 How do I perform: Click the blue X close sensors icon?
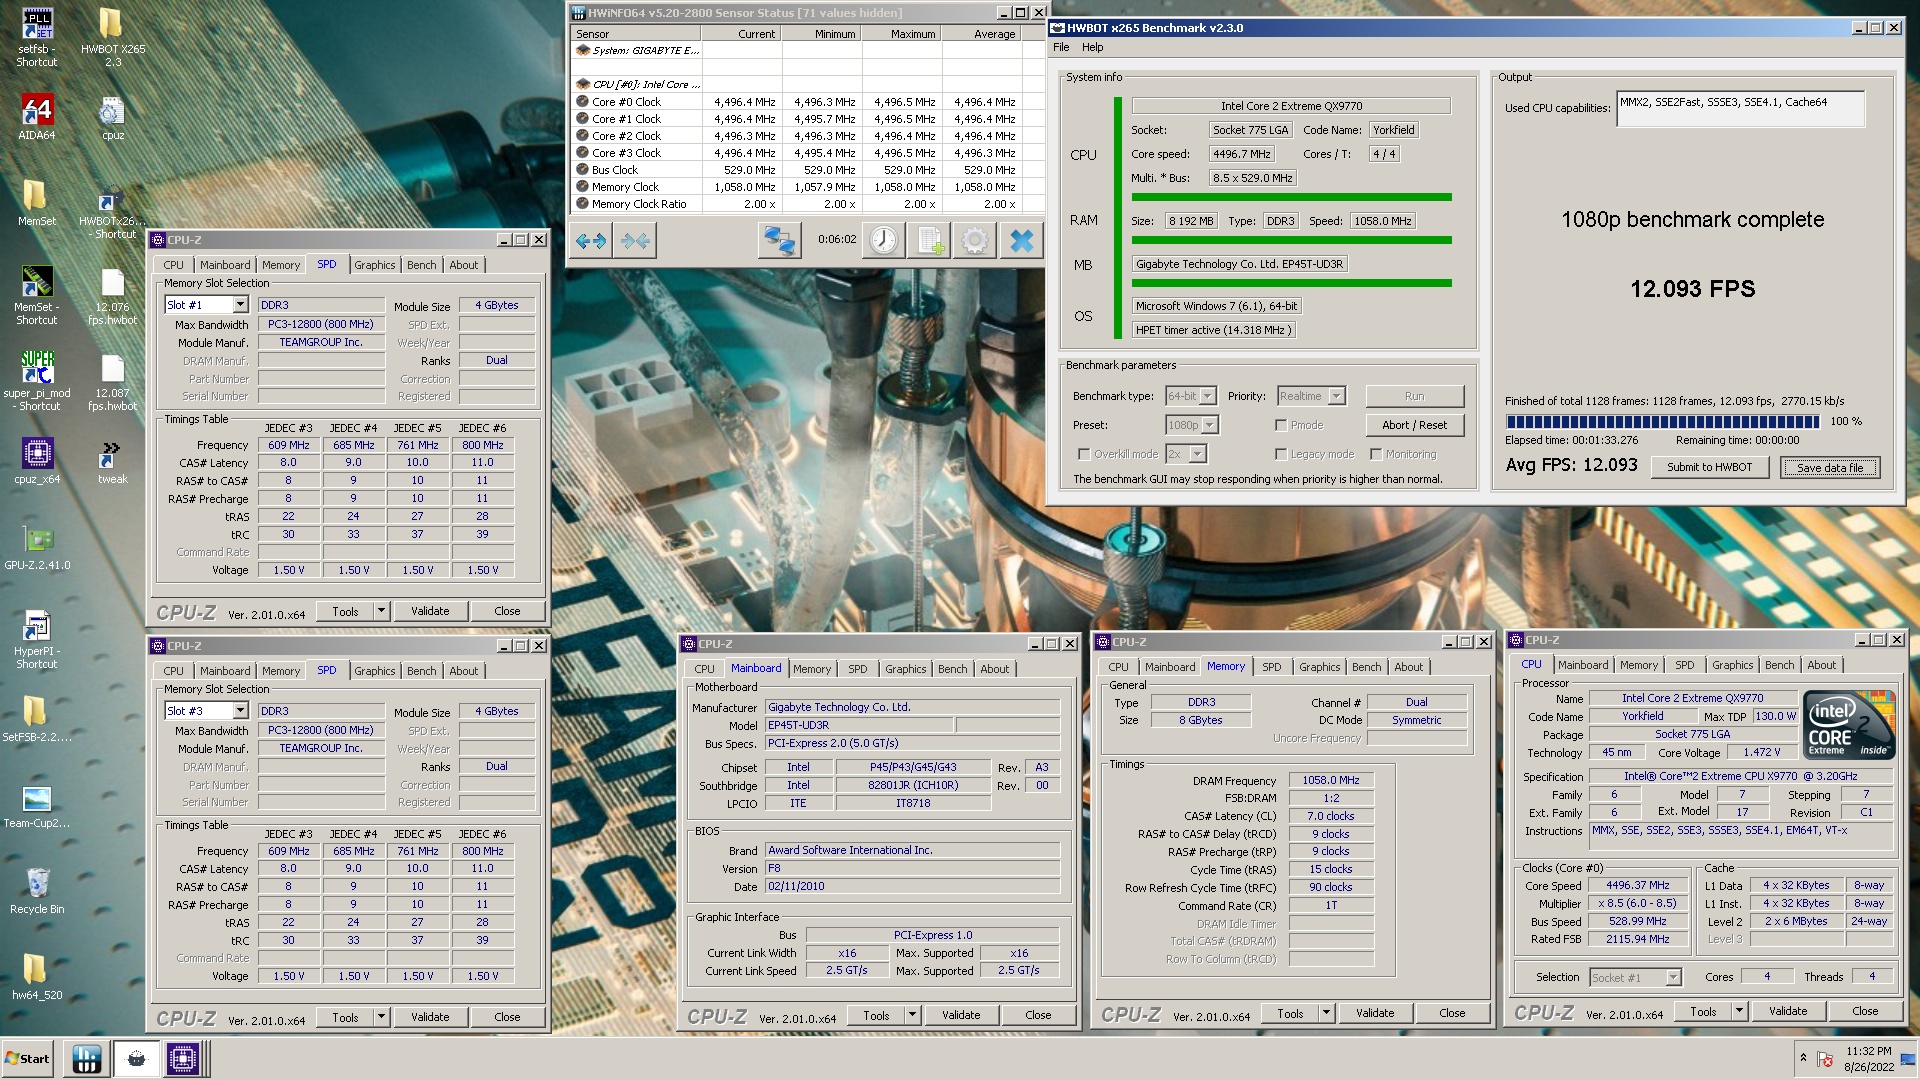1021,240
